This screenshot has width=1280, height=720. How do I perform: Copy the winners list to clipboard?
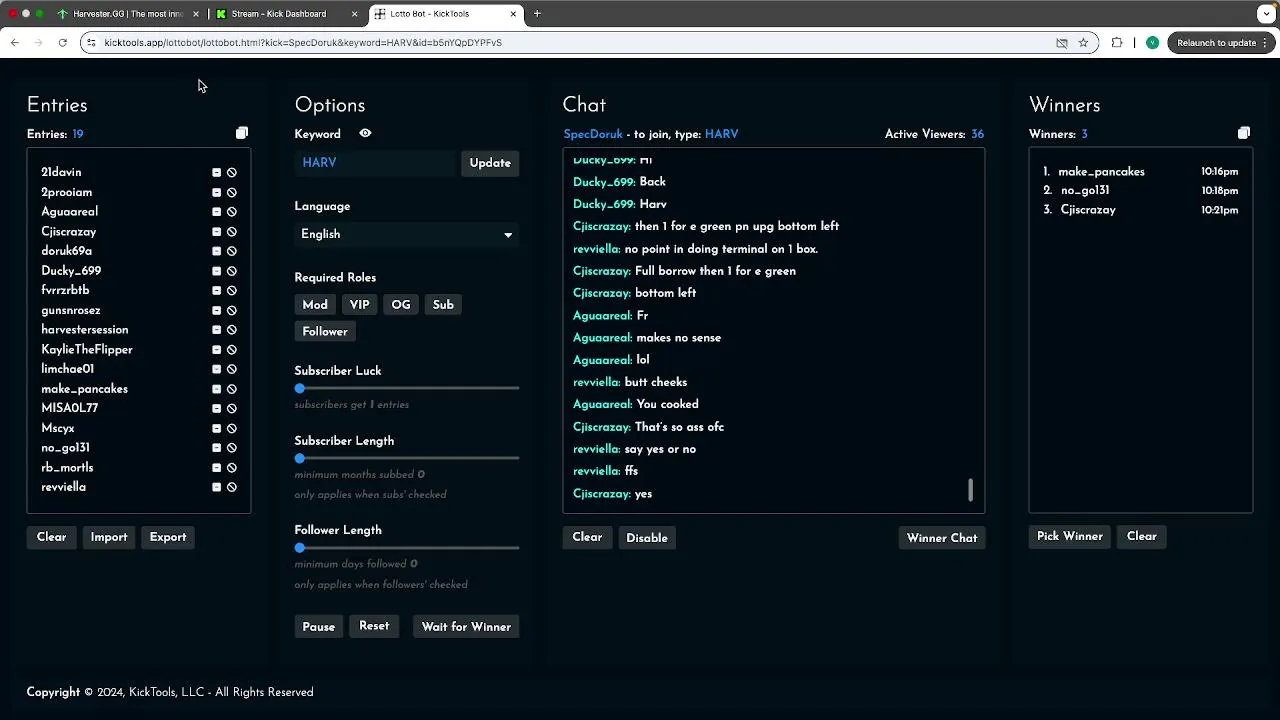1244,133
